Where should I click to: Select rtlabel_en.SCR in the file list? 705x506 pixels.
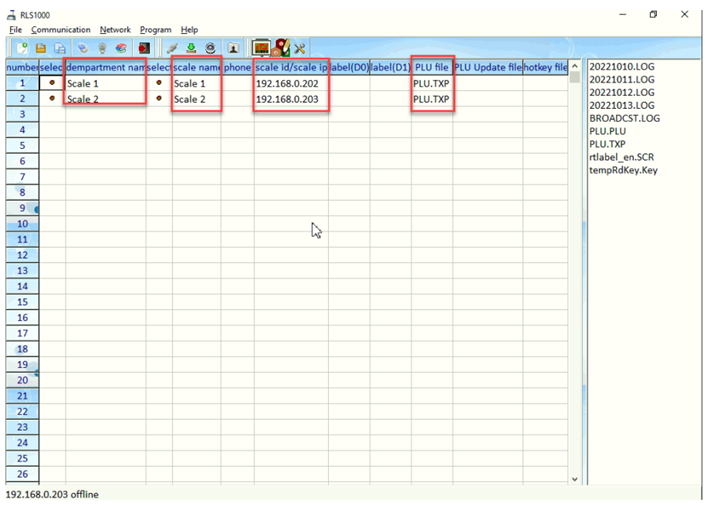[622, 157]
